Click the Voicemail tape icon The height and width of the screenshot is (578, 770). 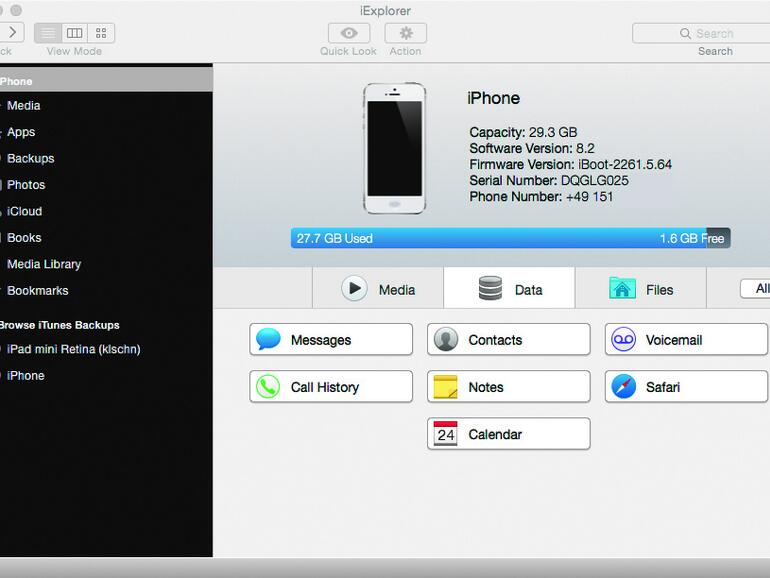(x=624, y=339)
